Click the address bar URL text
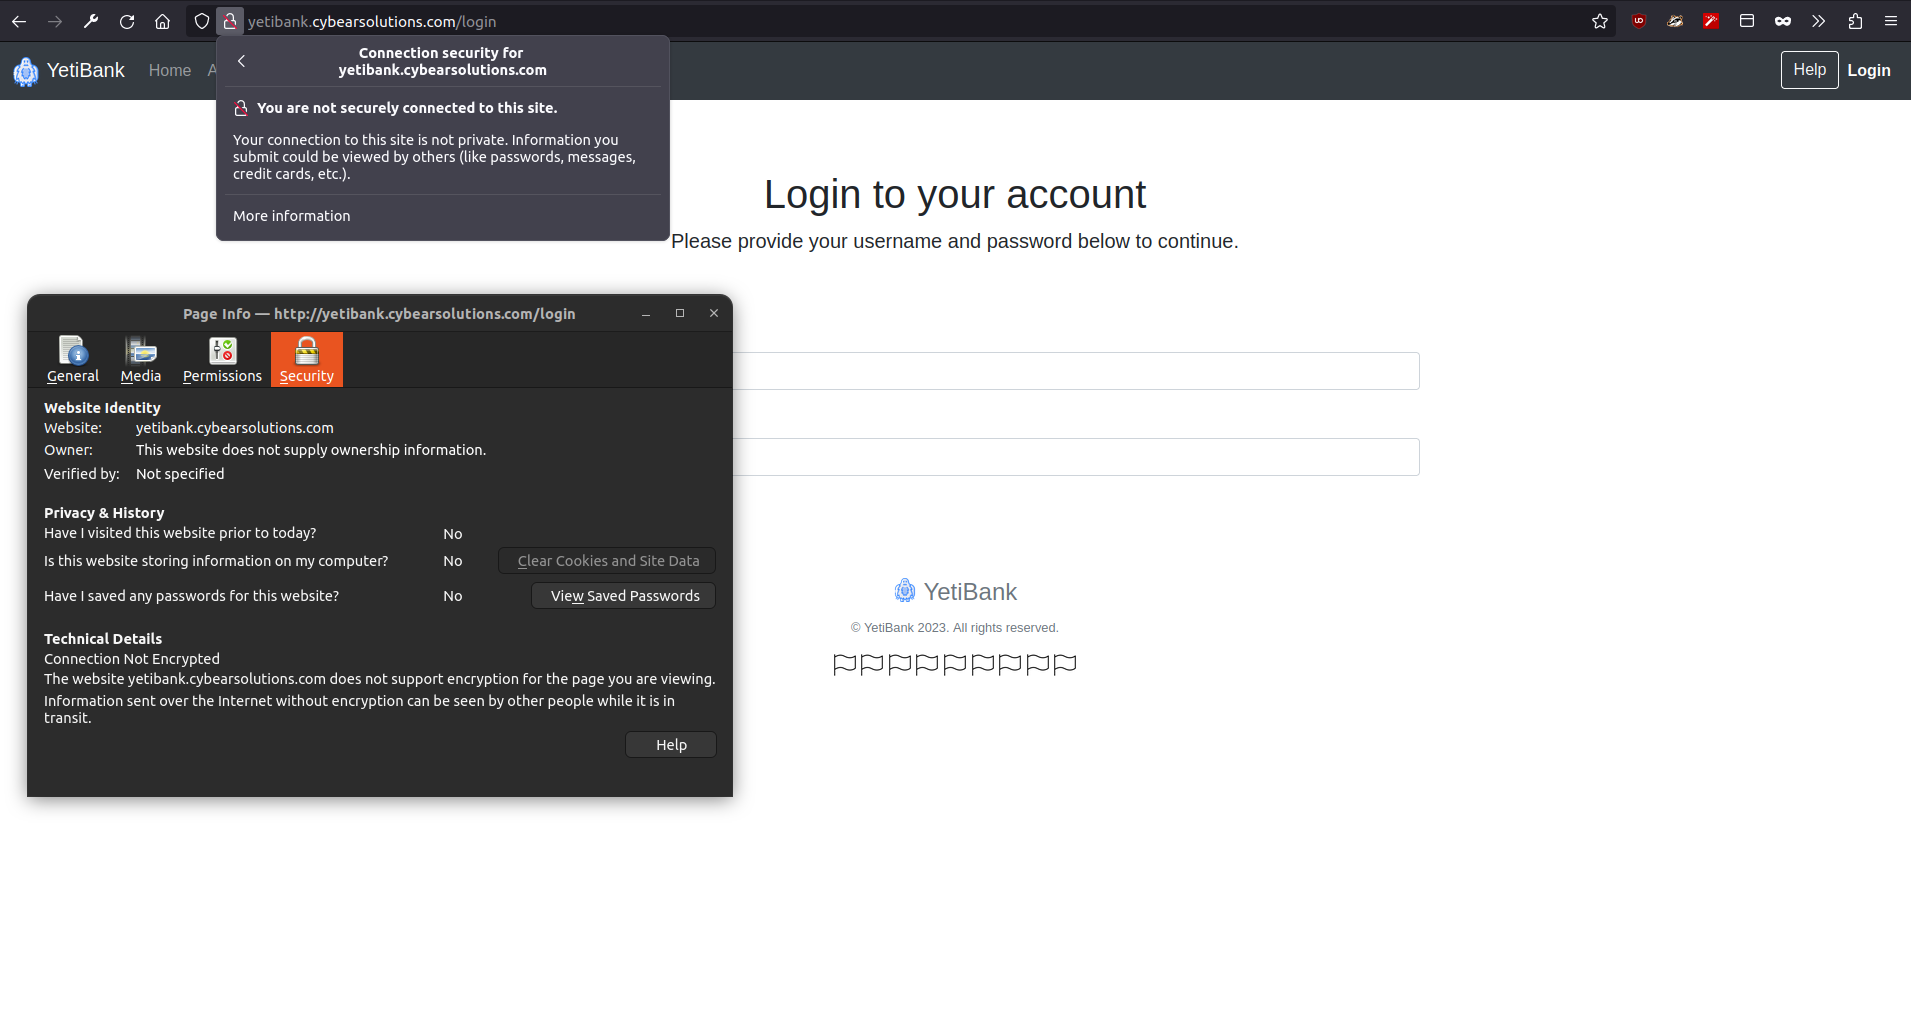This screenshot has height=1029, width=1911. [x=372, y=22]
